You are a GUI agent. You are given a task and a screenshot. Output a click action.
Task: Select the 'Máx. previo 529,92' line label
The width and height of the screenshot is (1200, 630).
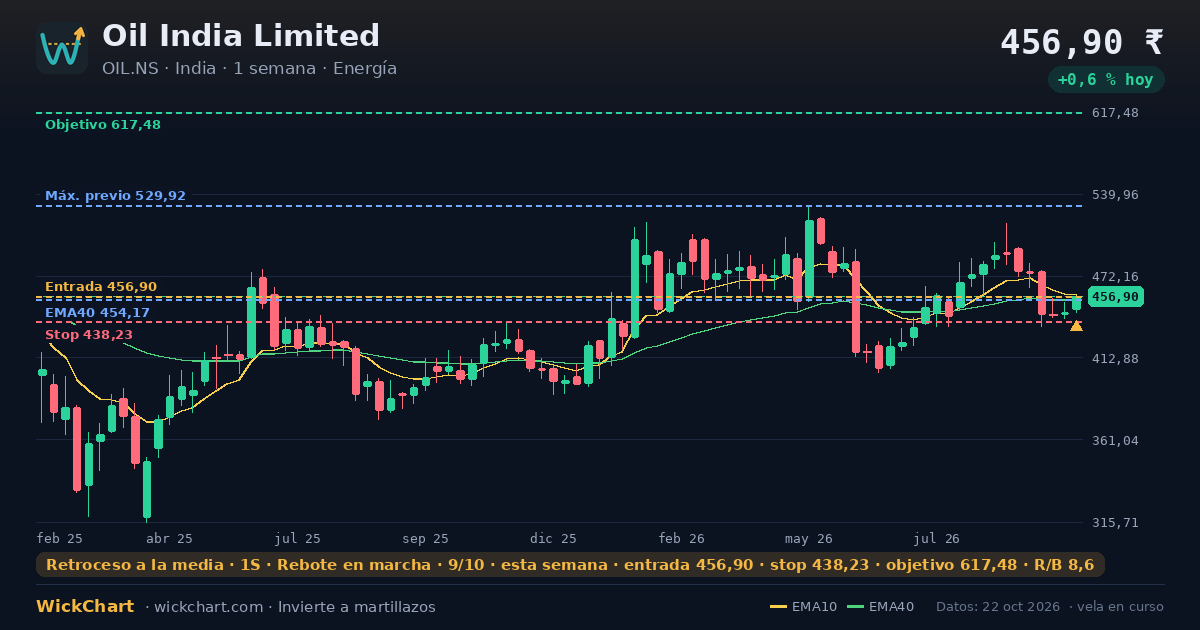pyautogui.click(x=115, y=196)
